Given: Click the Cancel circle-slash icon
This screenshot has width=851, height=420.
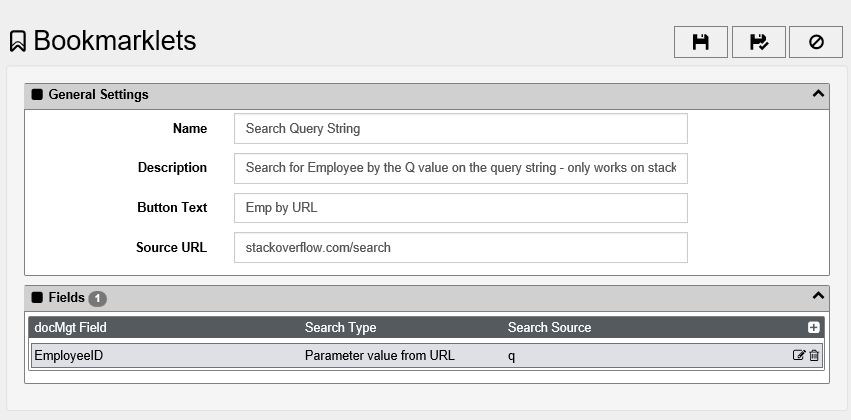Looking at the screenshot, I should coord(816,42).
